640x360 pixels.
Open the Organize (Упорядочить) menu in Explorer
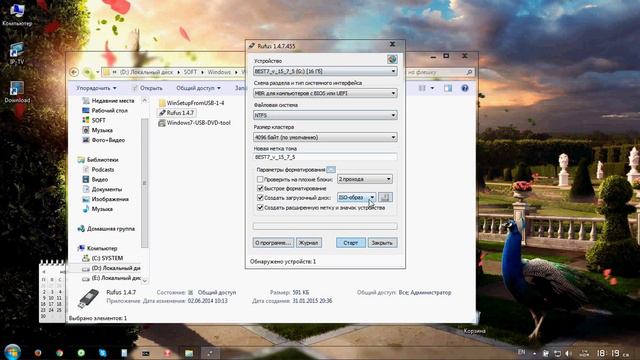pyautogui.click(x=96, y=88)
